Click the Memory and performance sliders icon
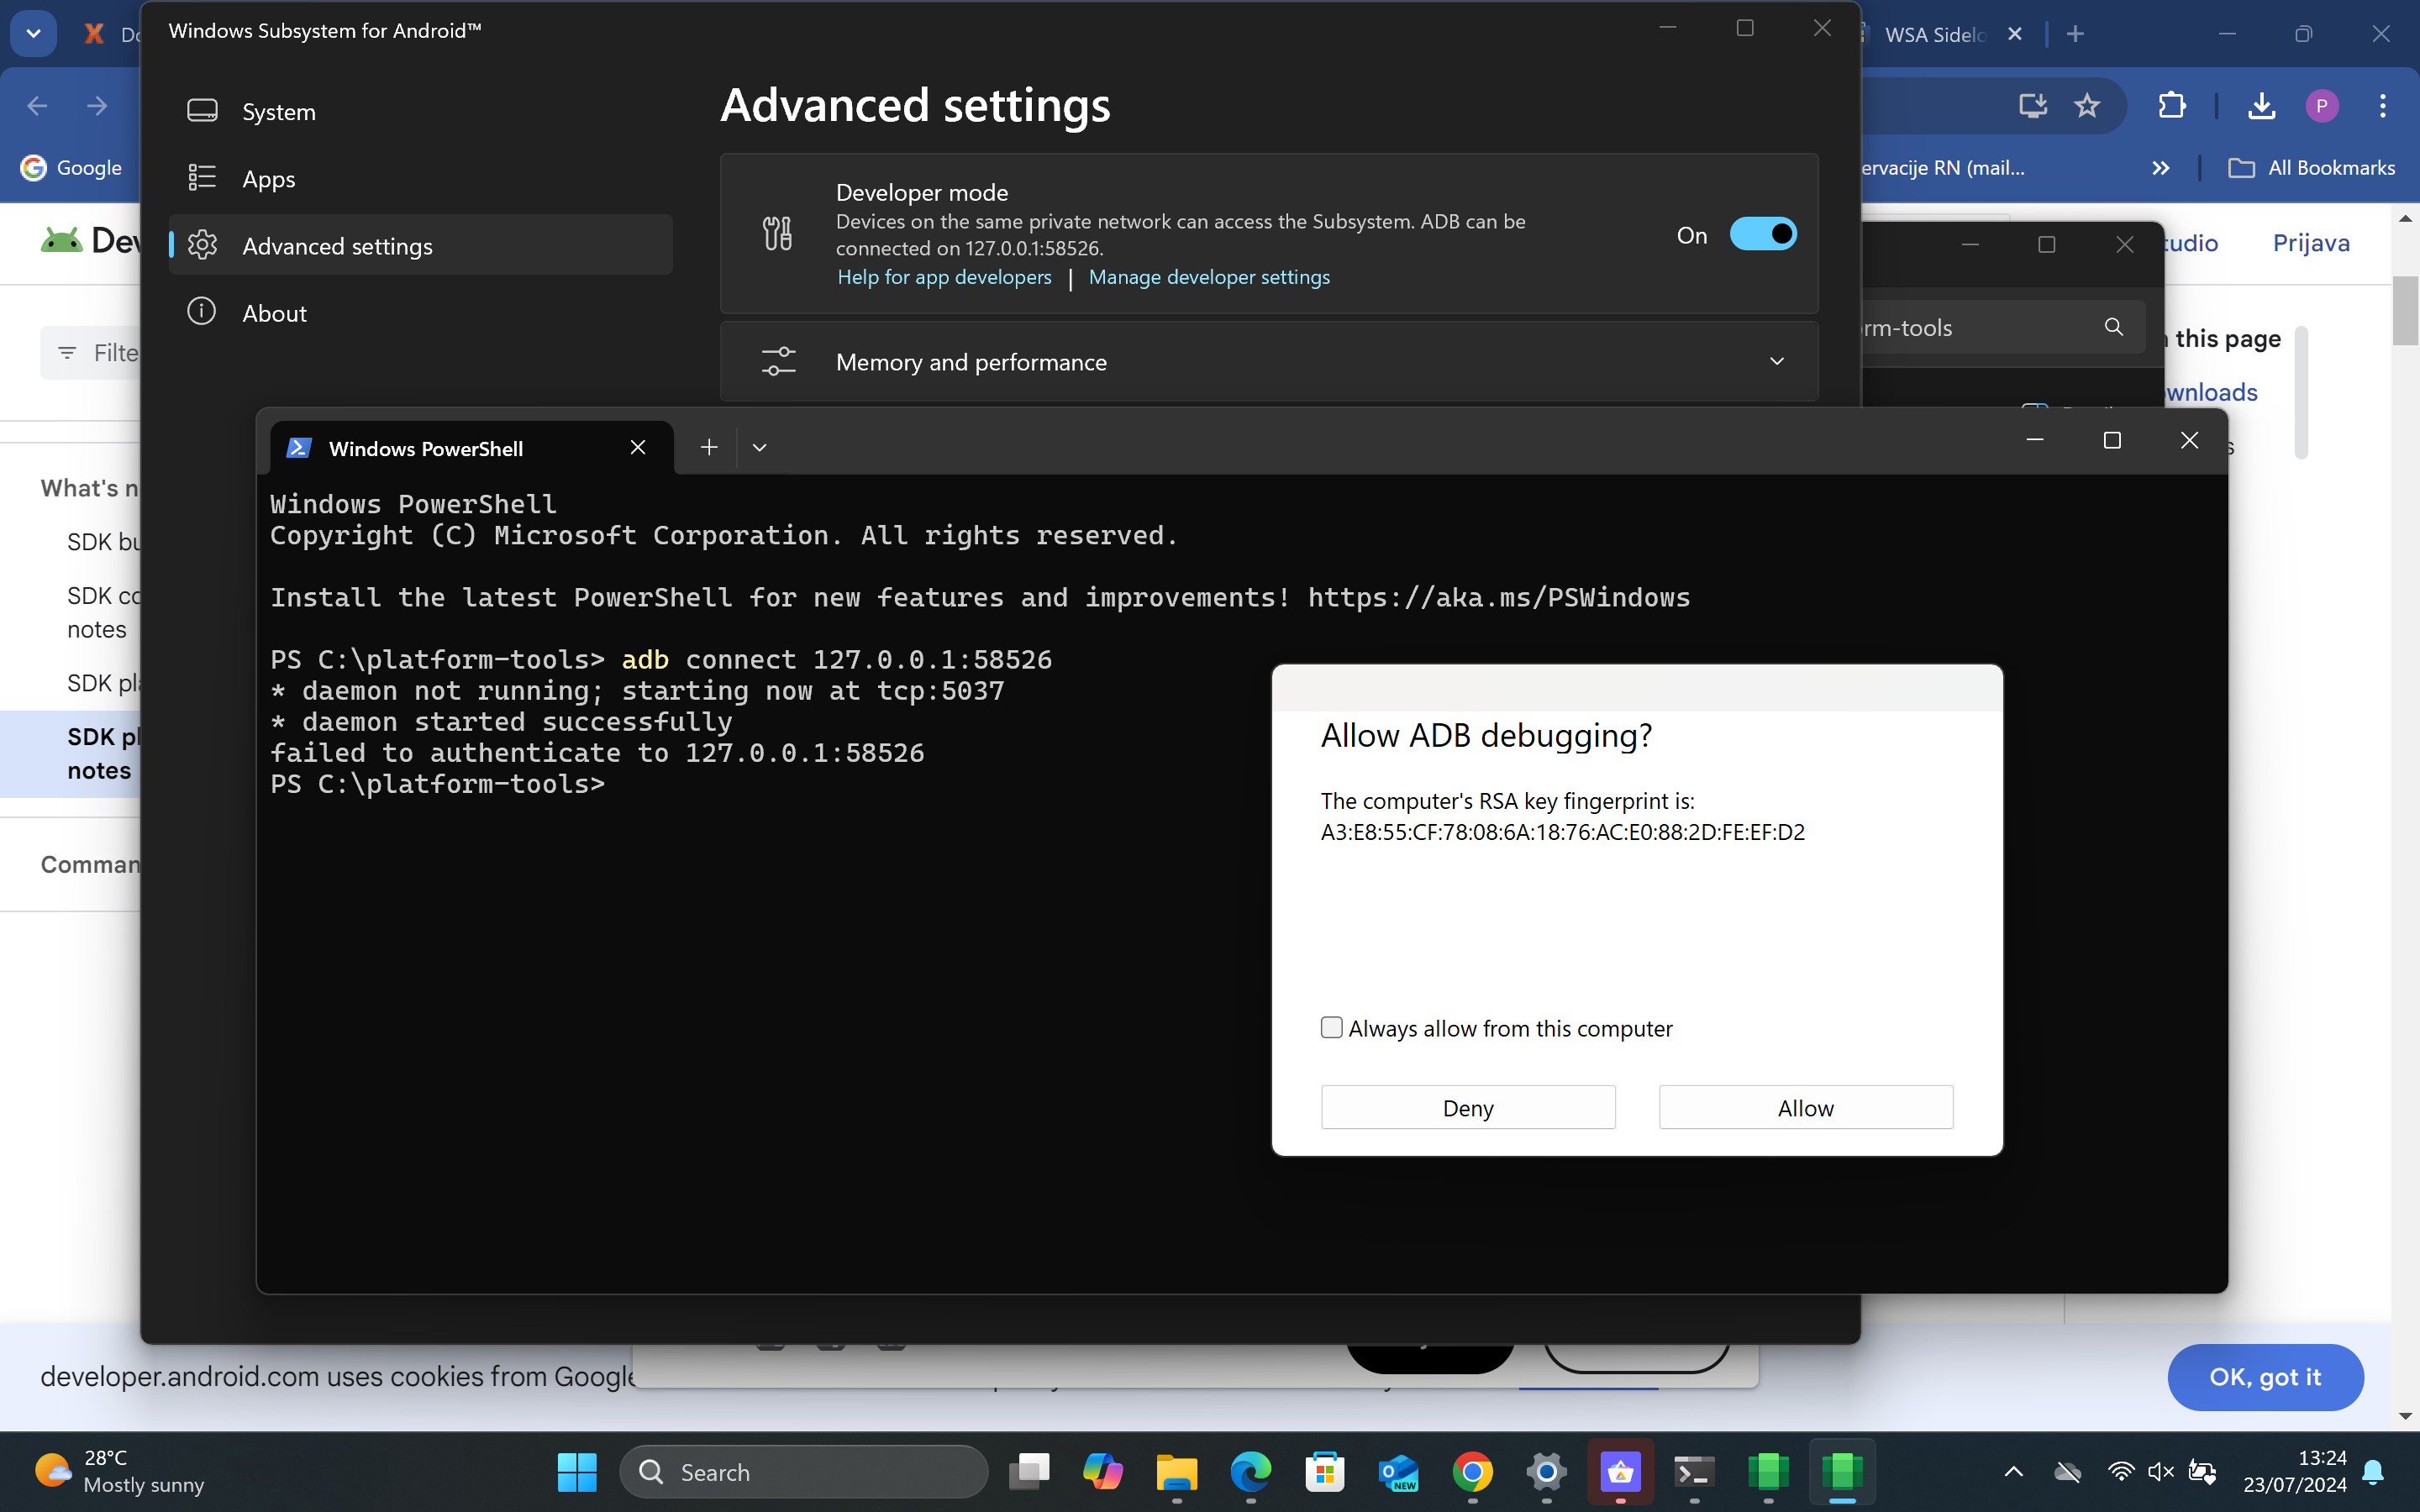2420x1512 pixels. [778, 361]
